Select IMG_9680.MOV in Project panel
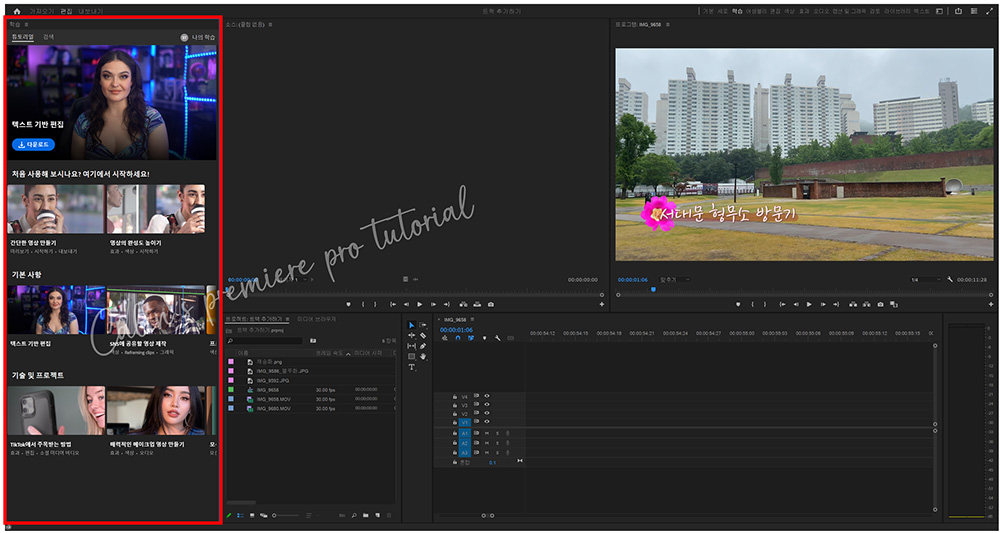The height and width of the screenshot is (533, 1000). [274, 408]
